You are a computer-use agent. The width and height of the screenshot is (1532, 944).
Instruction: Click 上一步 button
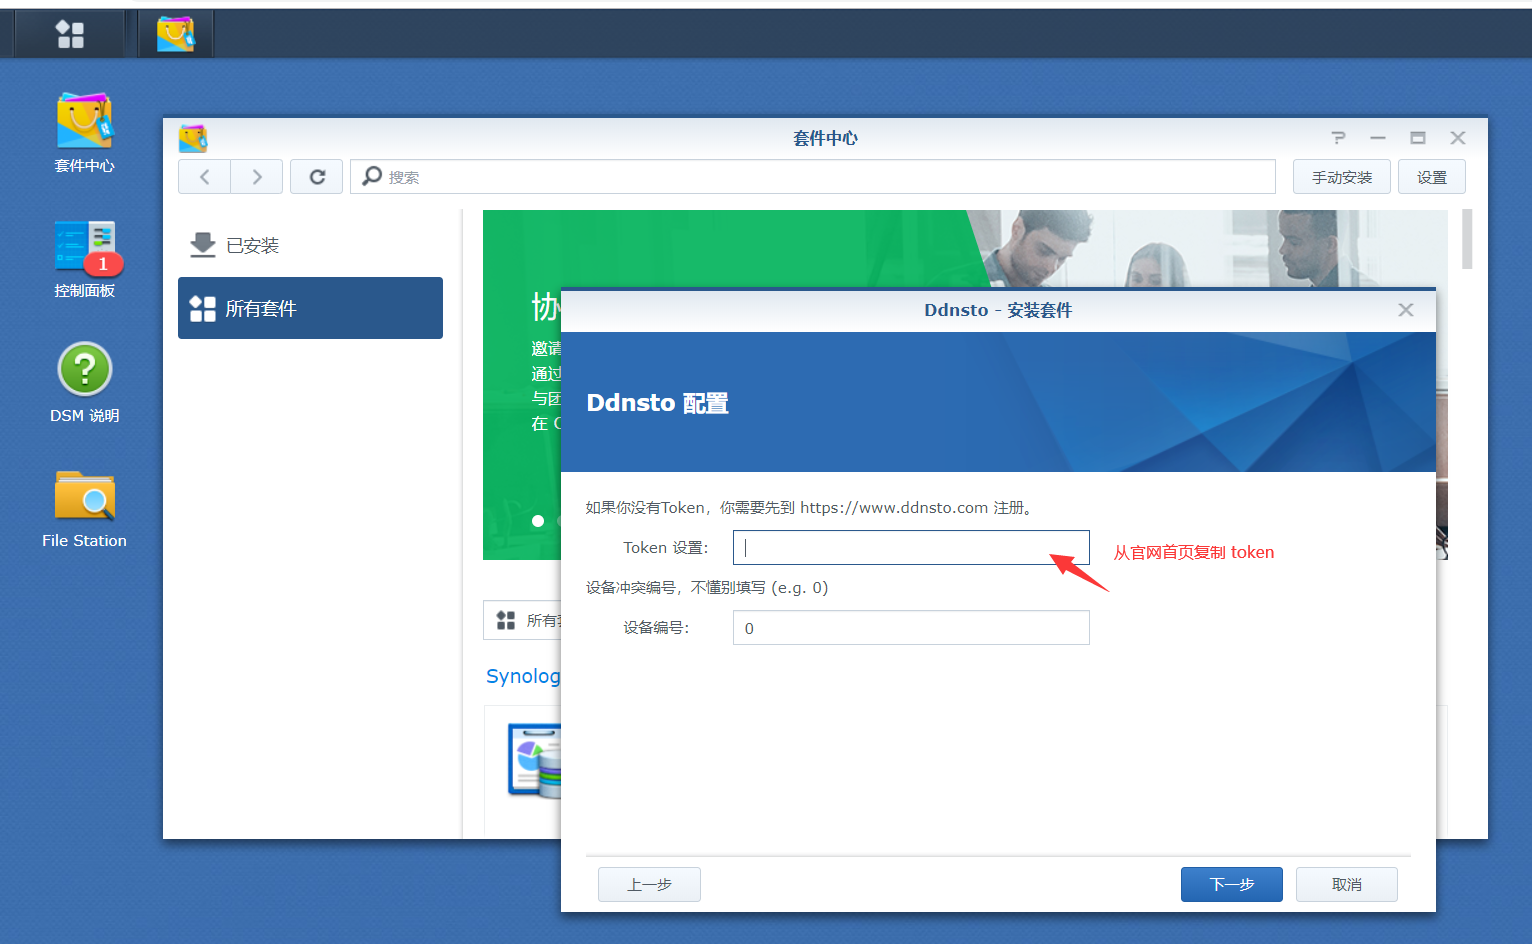coord(649,885)
